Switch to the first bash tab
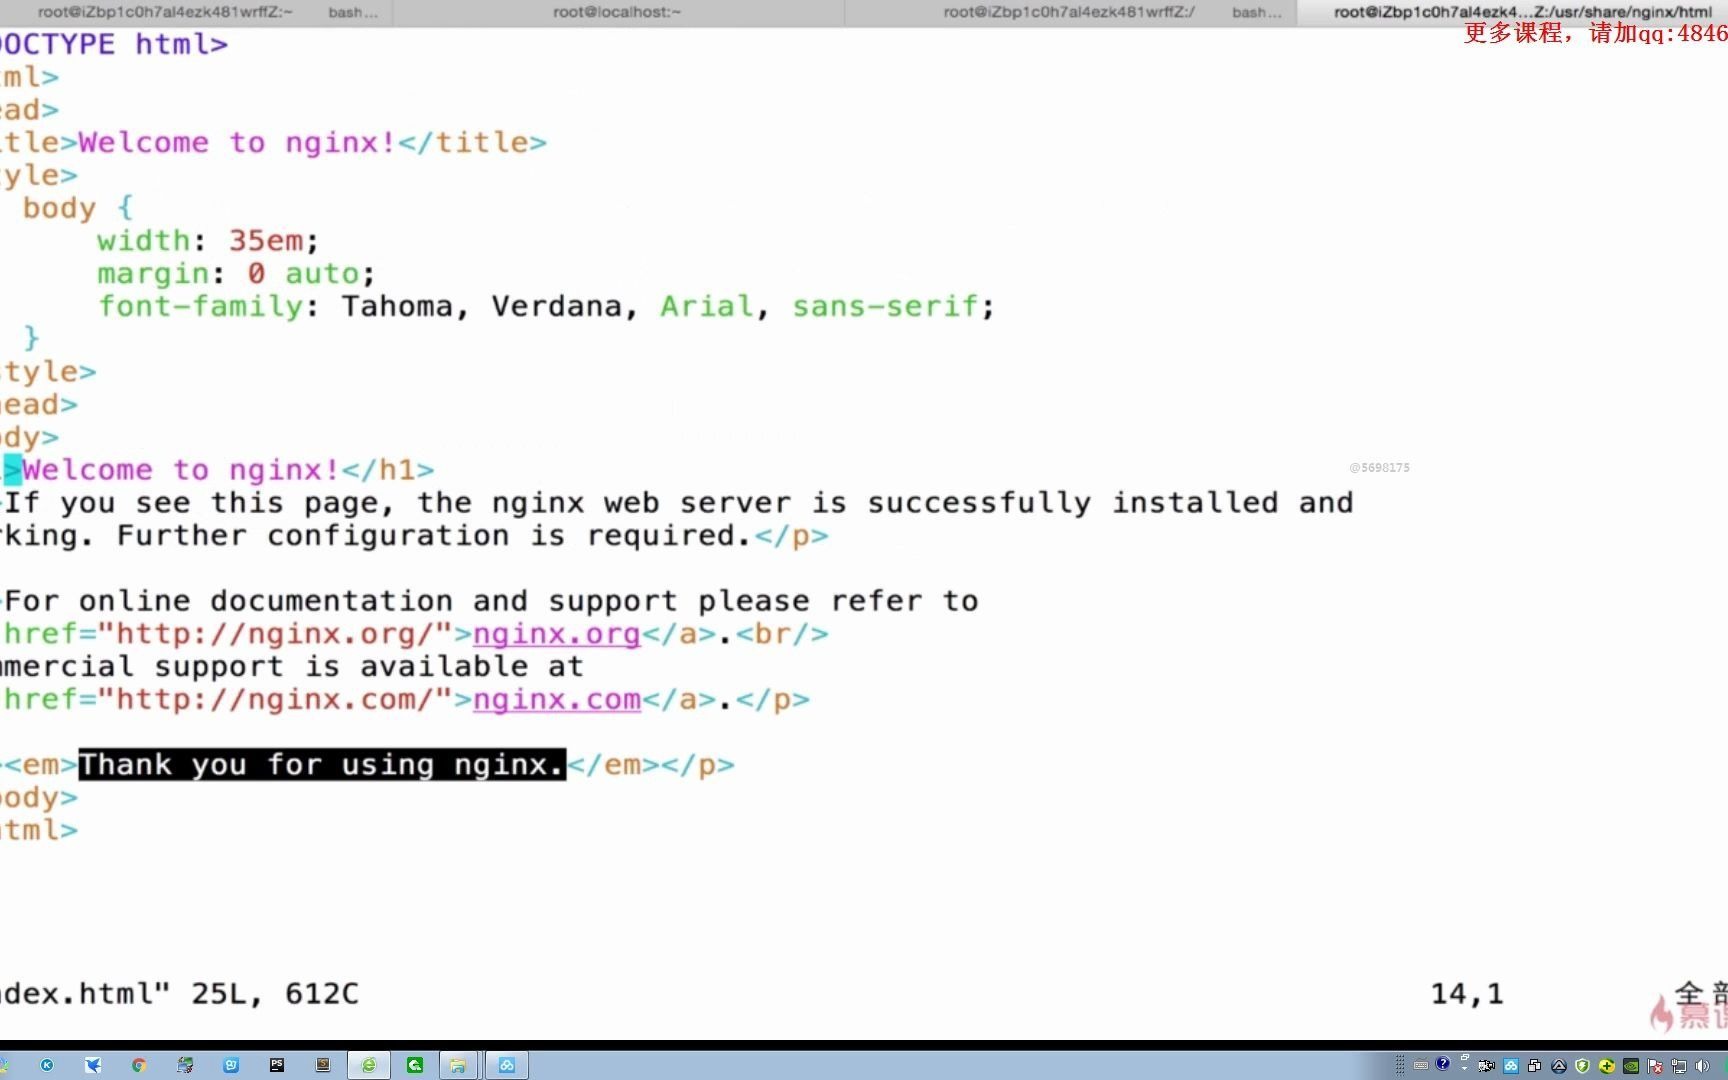Screen dimensions: 1728x1080 click(353, 12)
